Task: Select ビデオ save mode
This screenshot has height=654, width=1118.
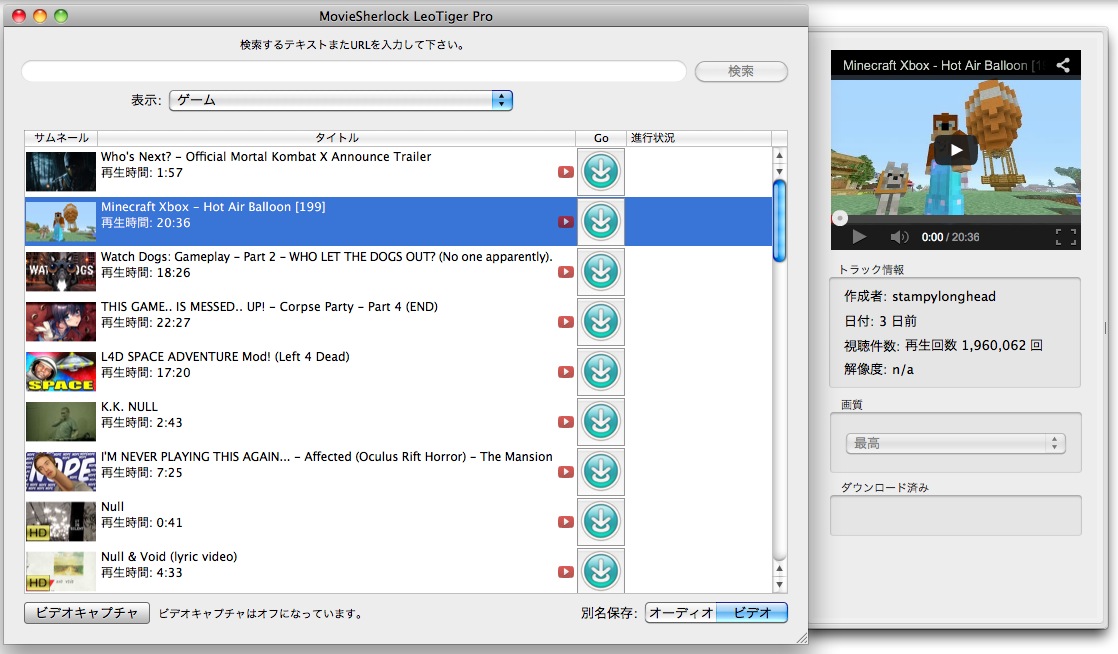Action: 752,613
